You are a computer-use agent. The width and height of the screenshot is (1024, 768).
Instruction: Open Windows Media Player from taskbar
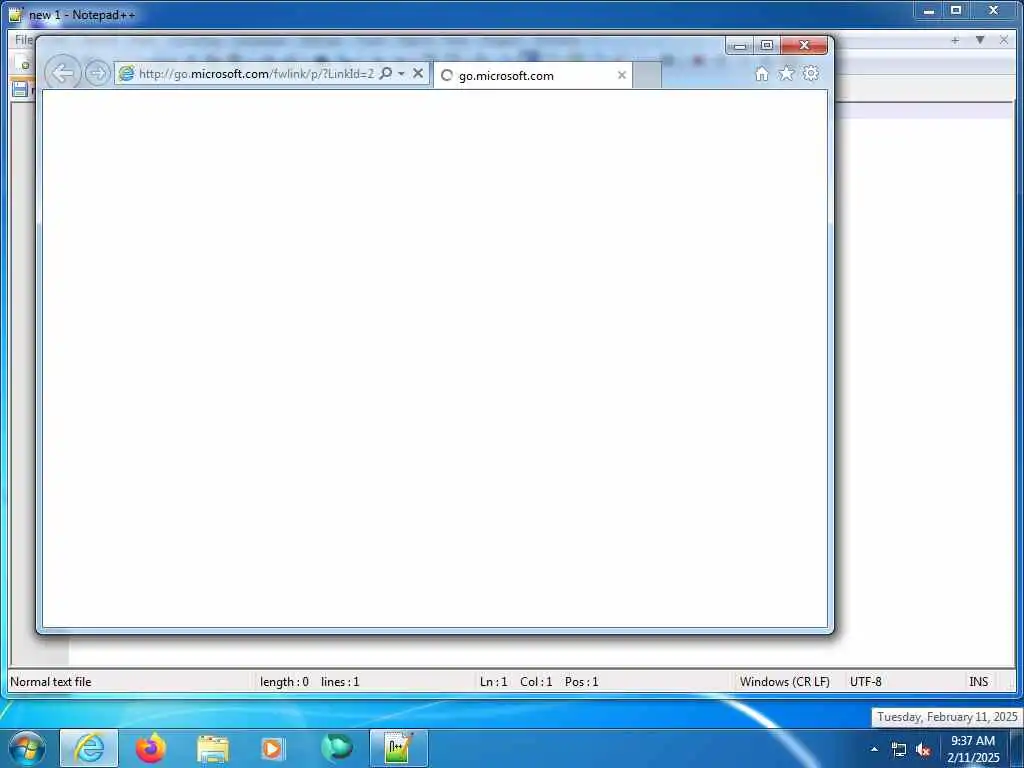coord(272,748)
